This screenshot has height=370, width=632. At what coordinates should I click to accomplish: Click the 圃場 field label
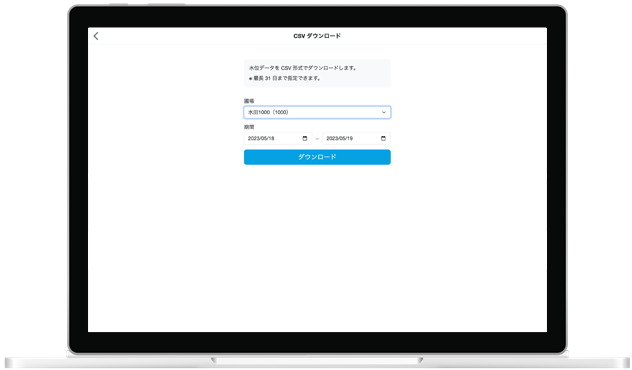249,101
